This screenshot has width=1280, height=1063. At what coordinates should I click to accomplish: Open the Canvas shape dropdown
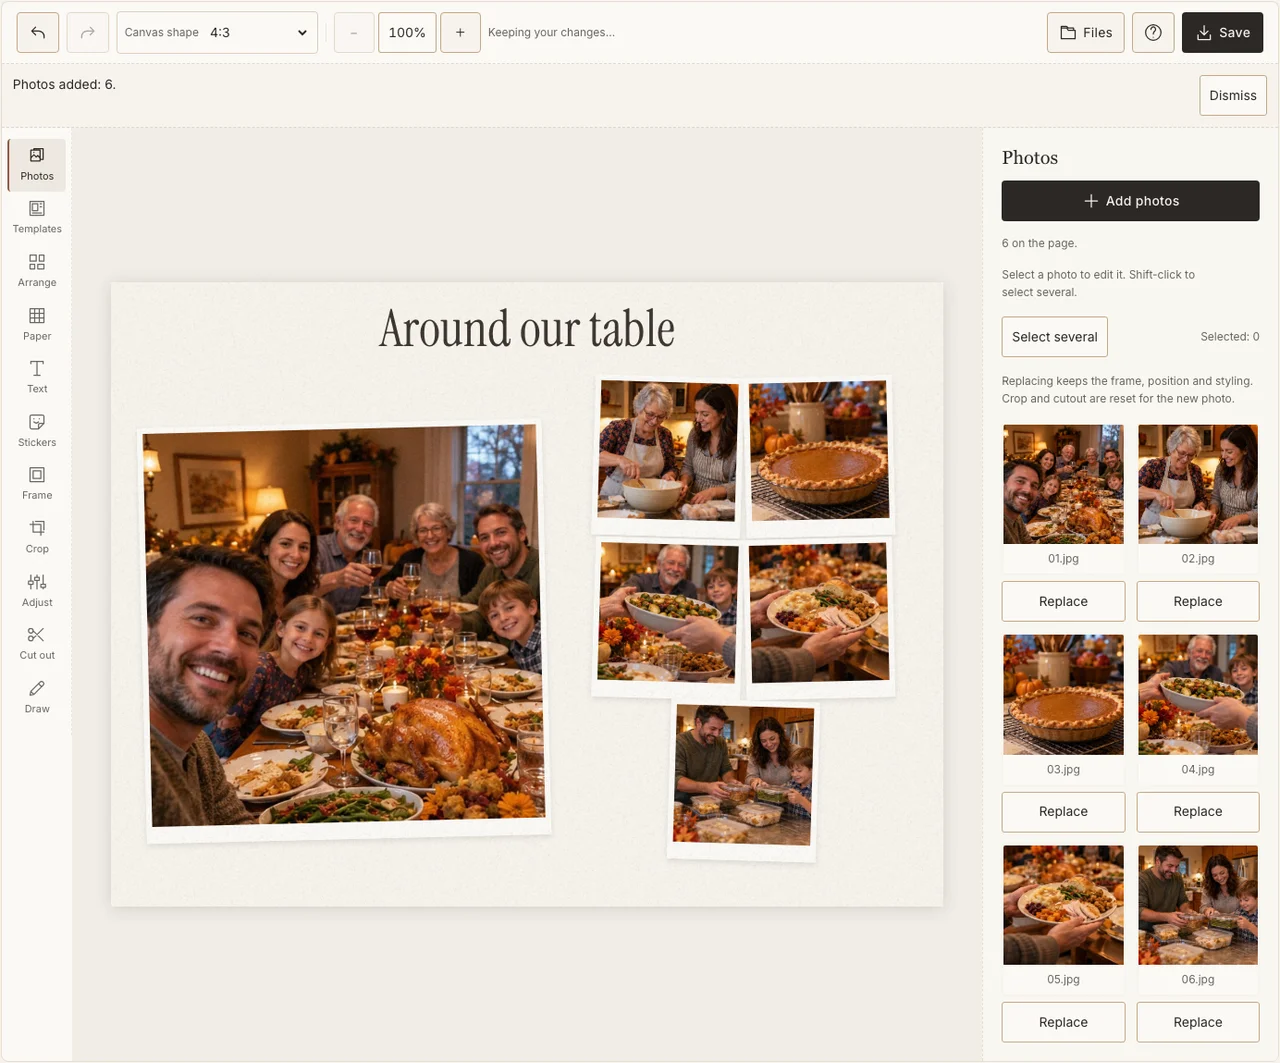pyautogui.click(x=217, y=33)
